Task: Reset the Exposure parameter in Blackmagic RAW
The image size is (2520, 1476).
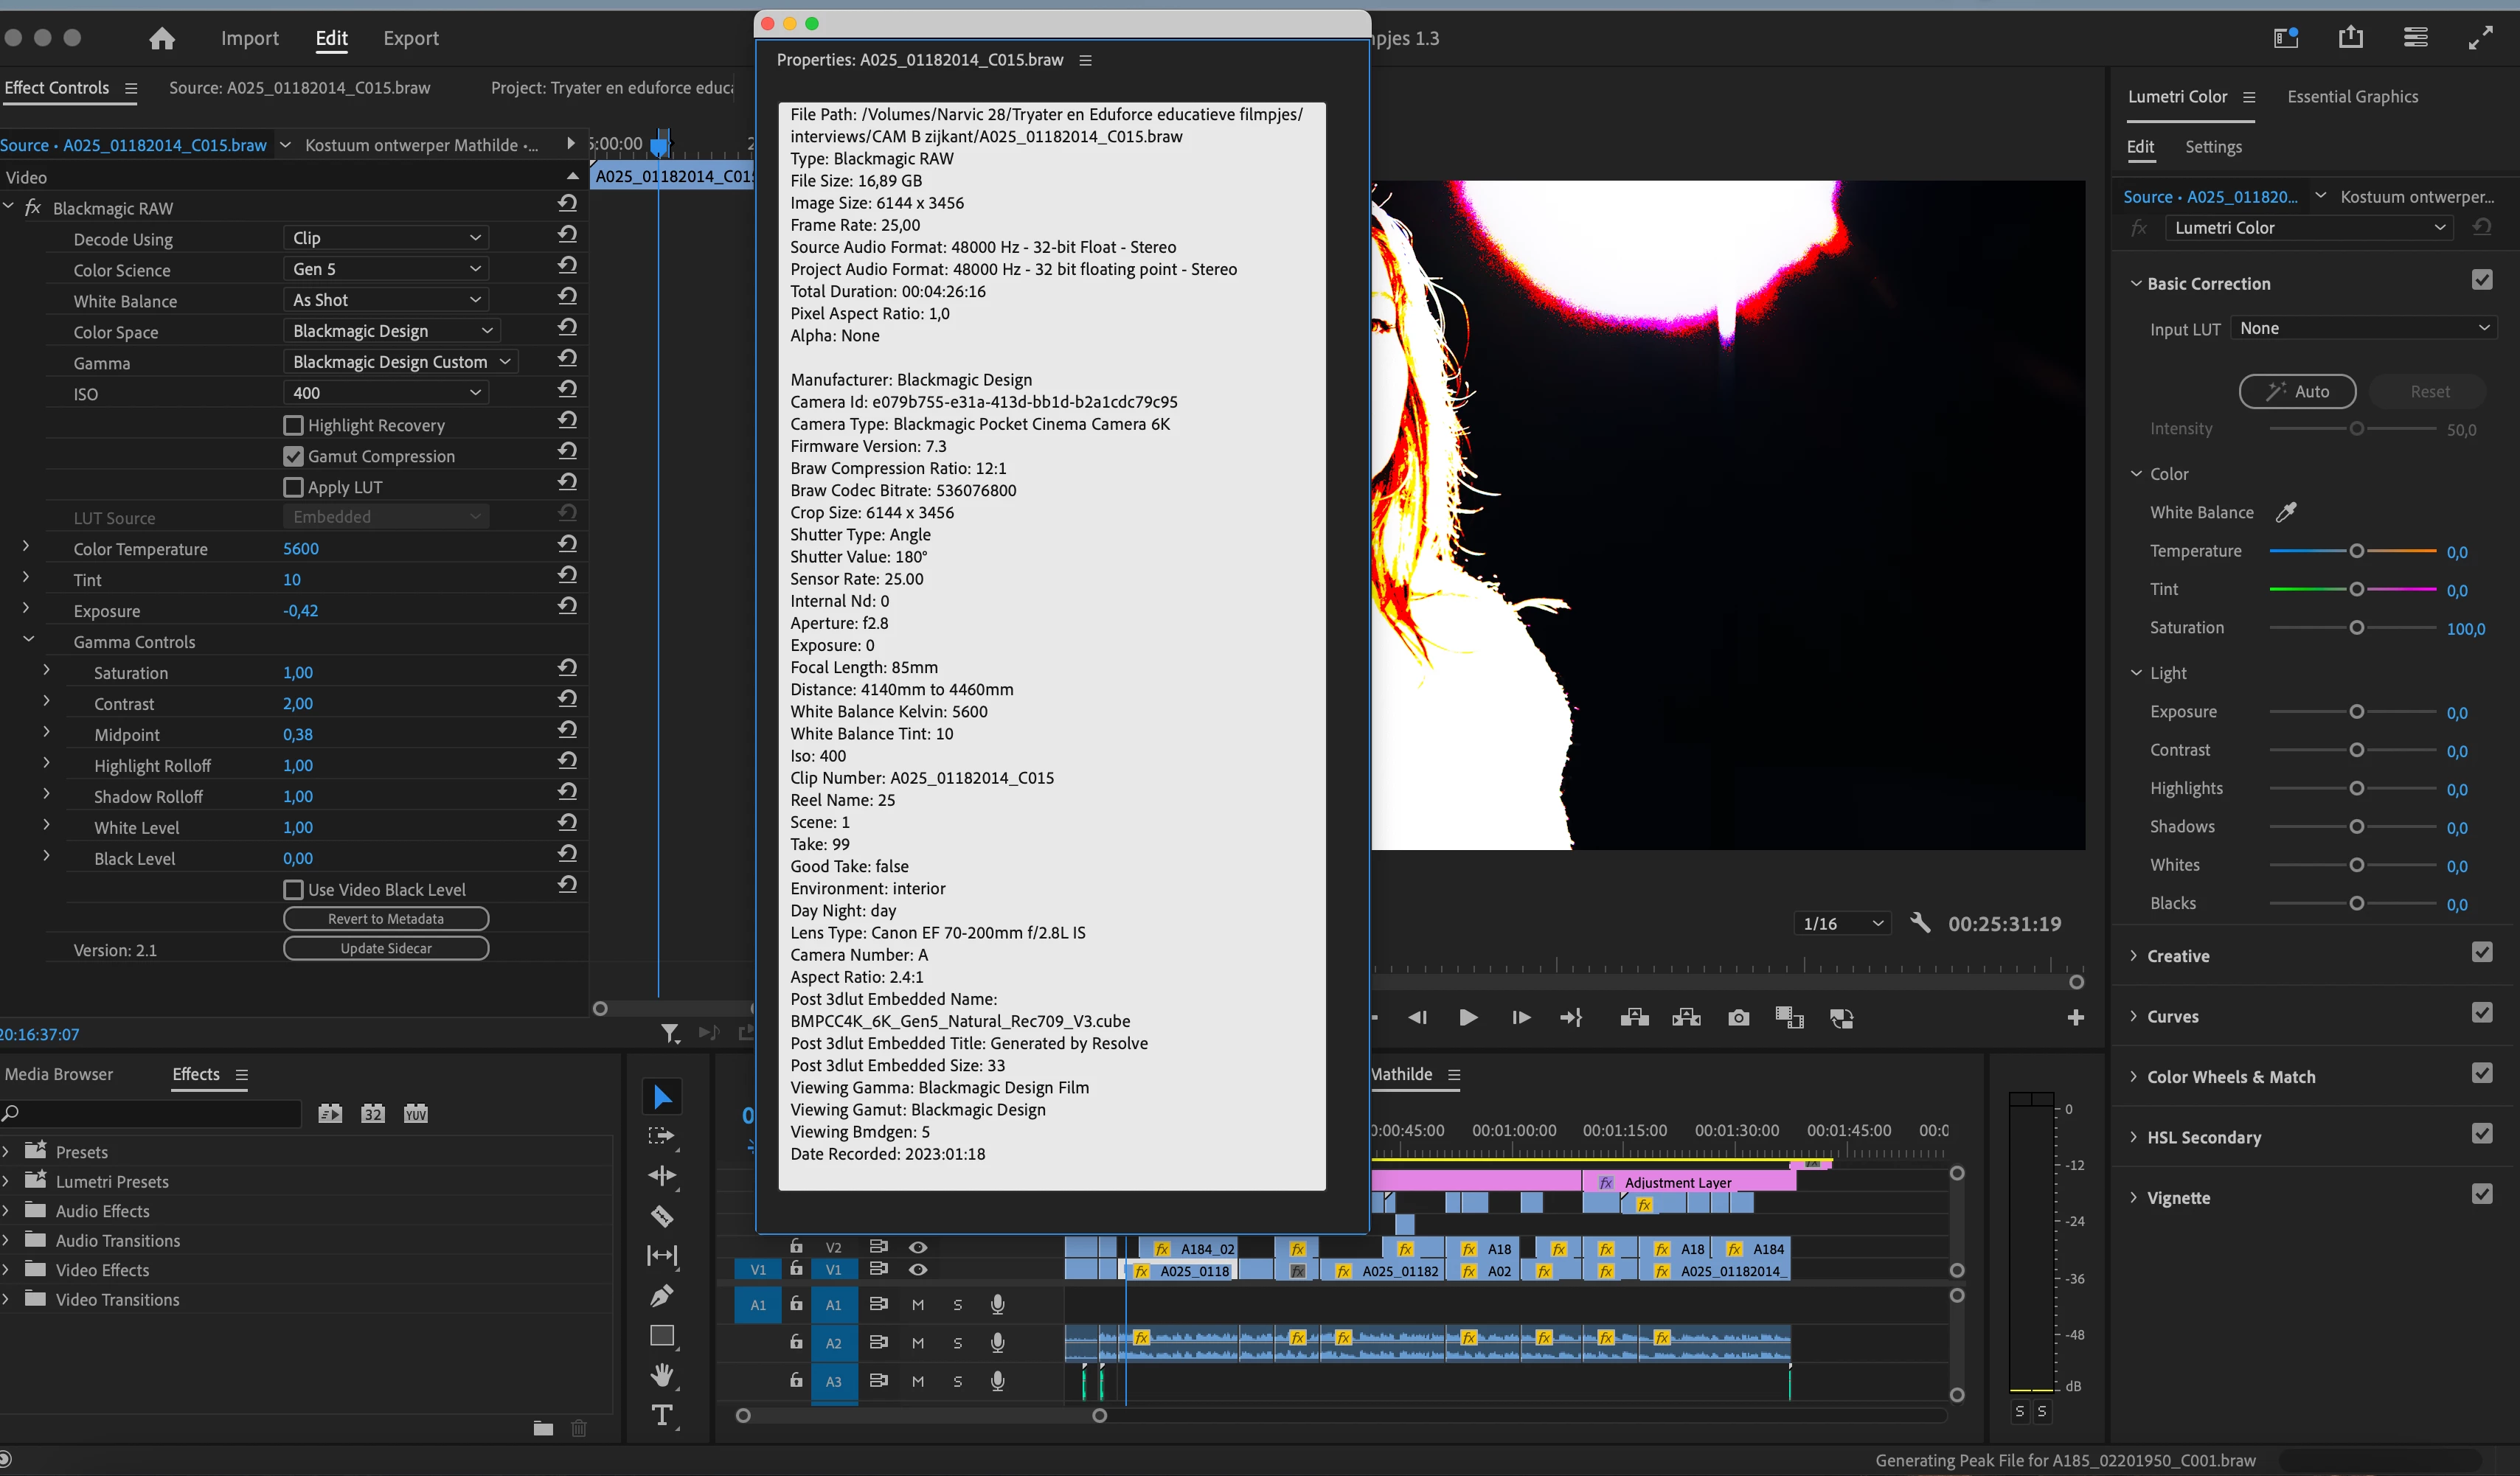Action: tap(567, 606)
